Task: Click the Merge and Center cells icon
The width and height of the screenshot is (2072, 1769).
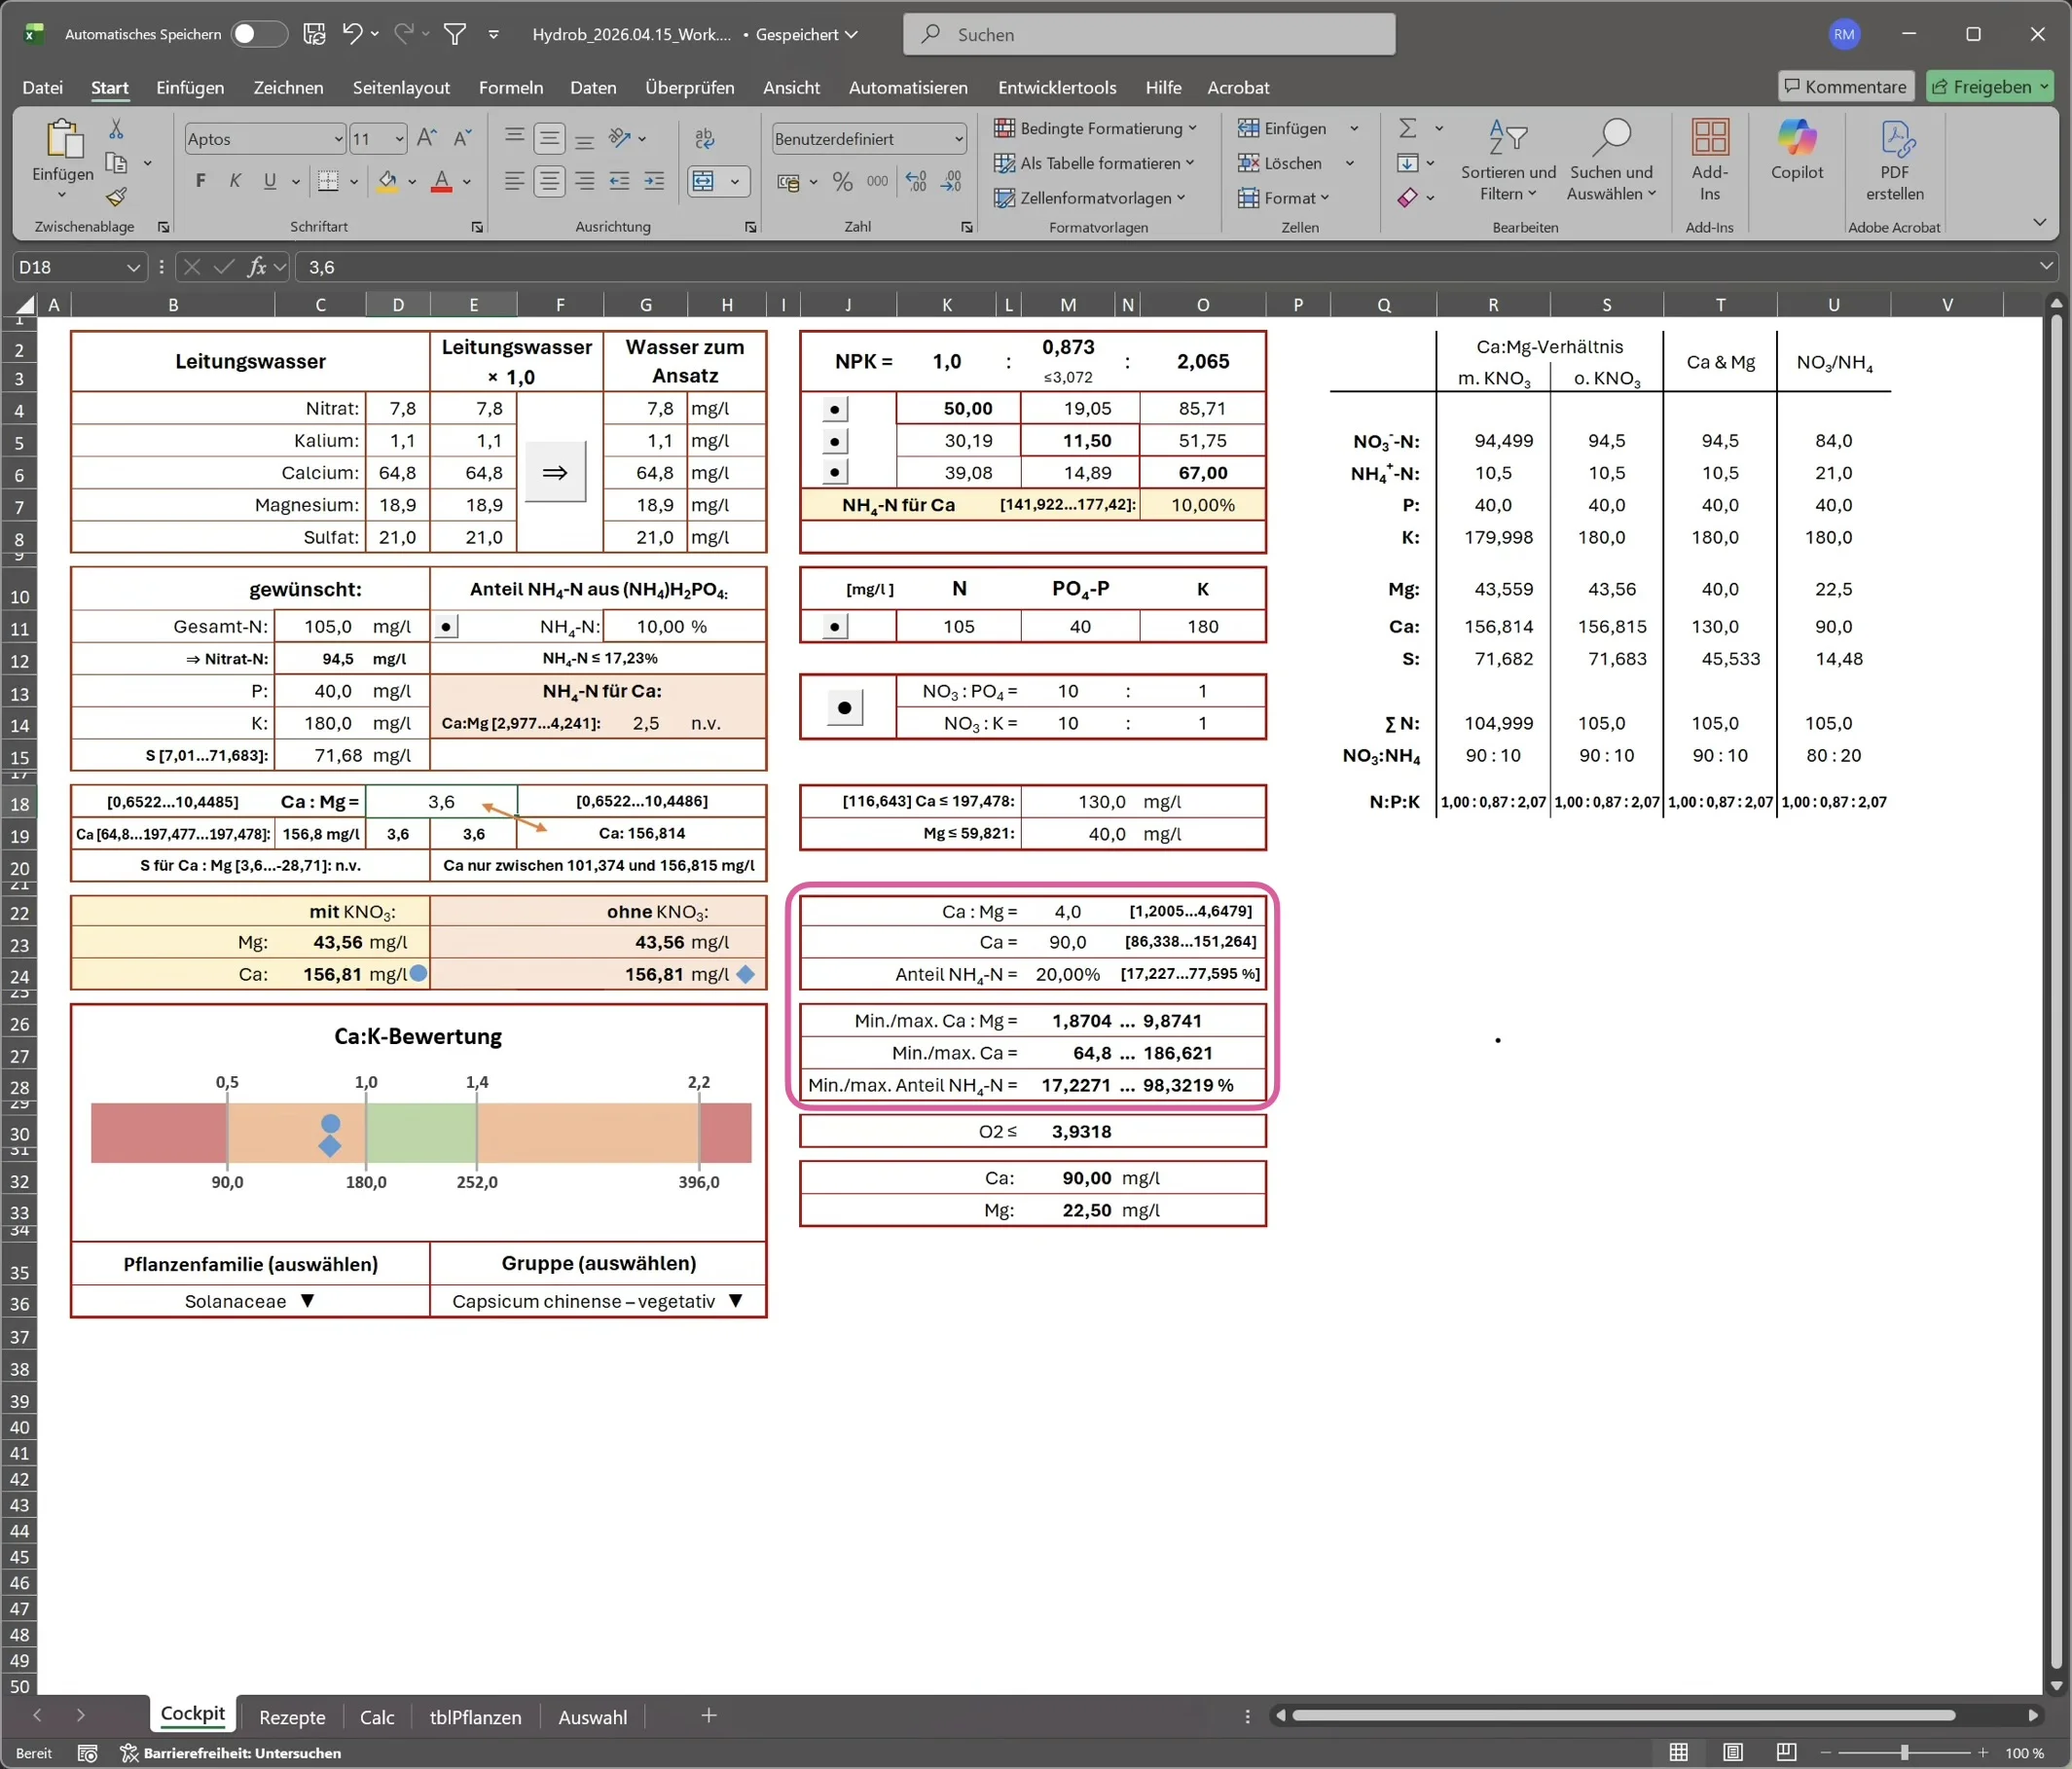Action: pyautogui.click(x=704, y=181)
